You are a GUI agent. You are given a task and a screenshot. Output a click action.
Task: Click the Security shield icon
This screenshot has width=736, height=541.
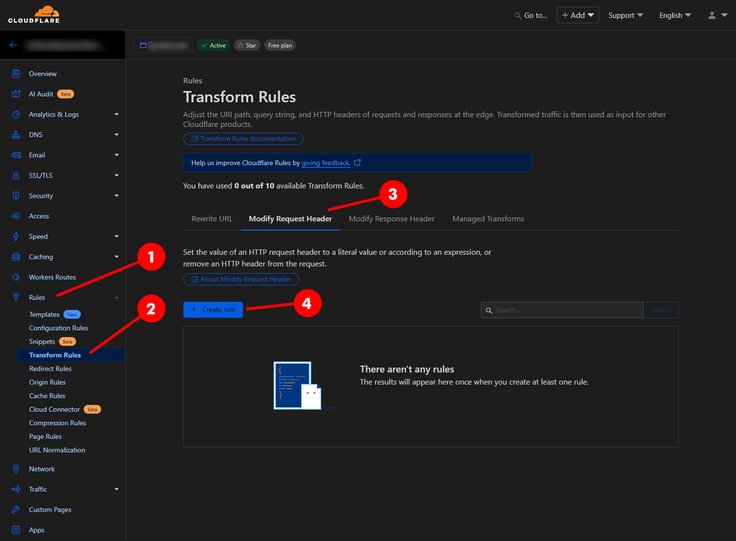[16, 196]
